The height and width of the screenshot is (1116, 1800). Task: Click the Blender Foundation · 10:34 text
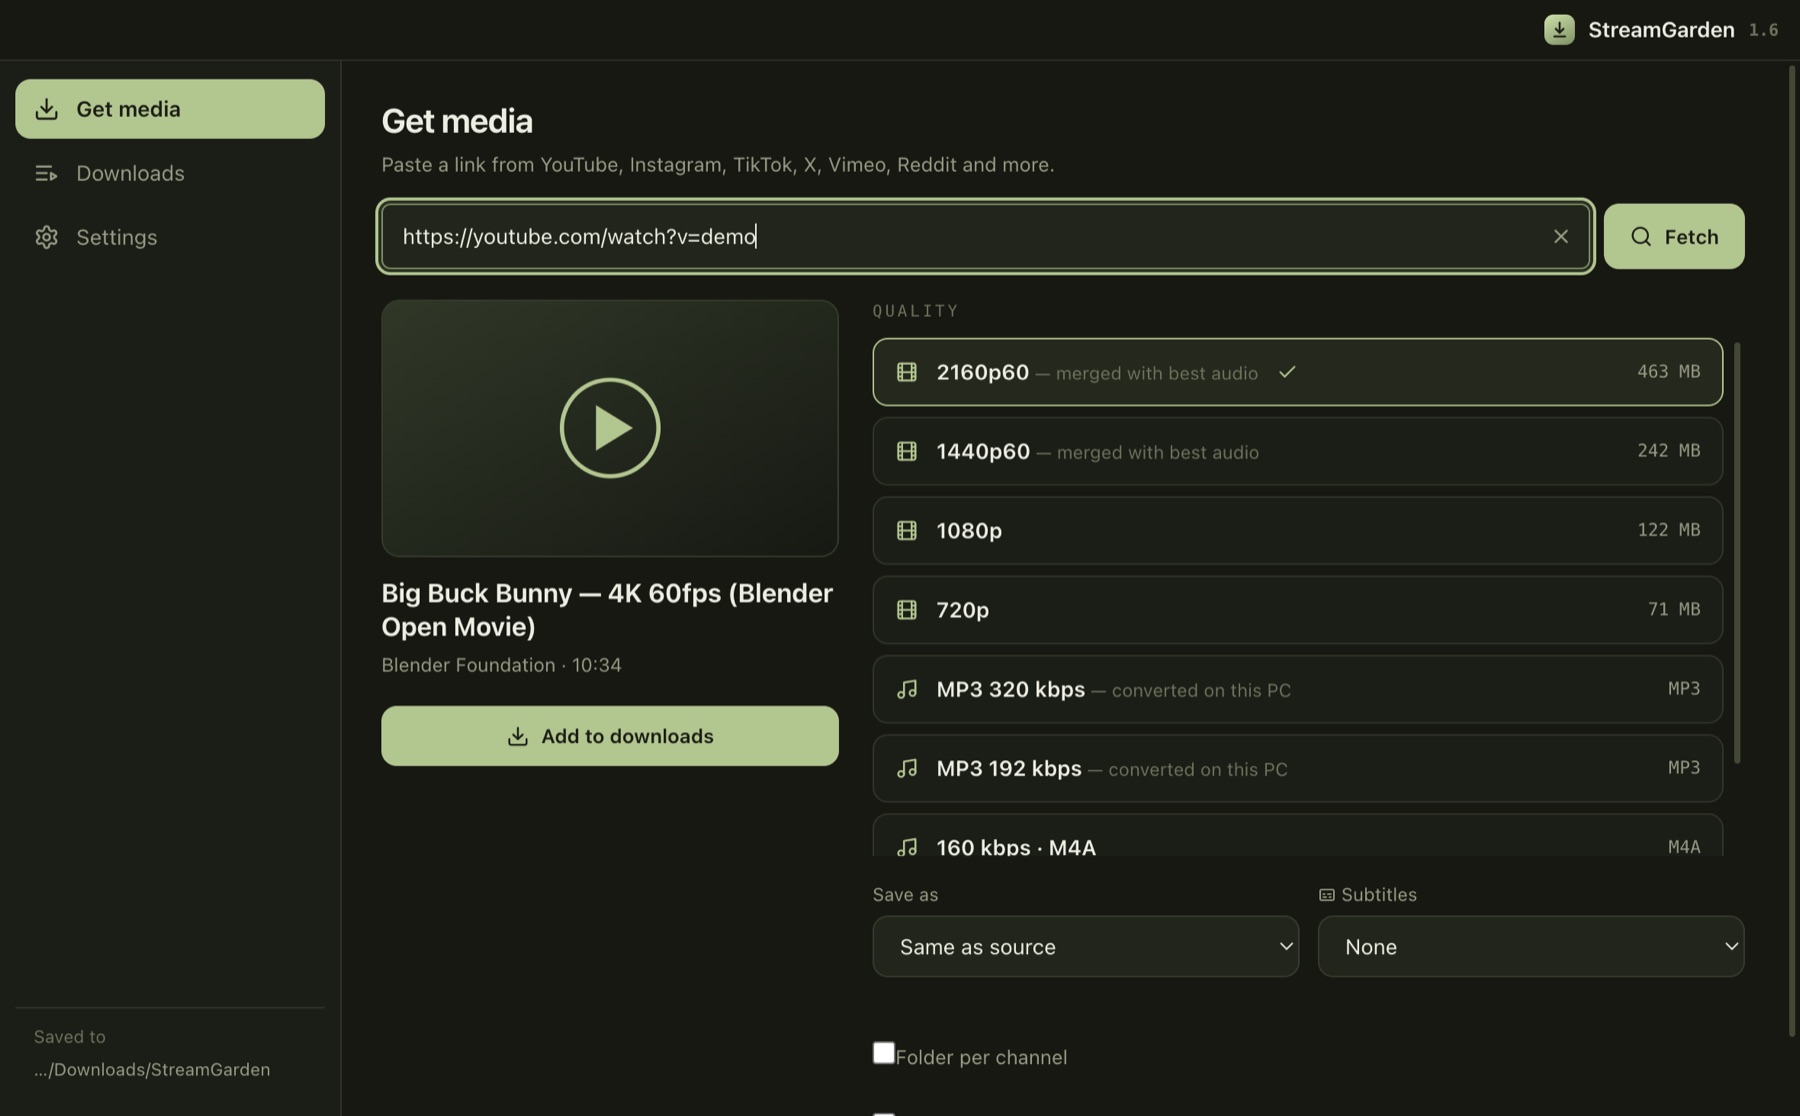click(x=501, y=665)
